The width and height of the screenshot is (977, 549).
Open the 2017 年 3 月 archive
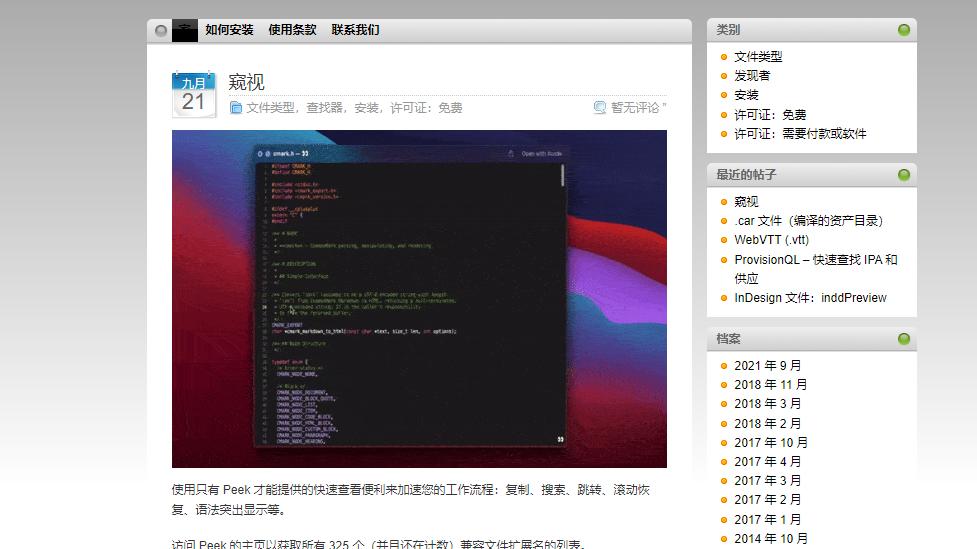pyautogui.click(x=768, y=481)
